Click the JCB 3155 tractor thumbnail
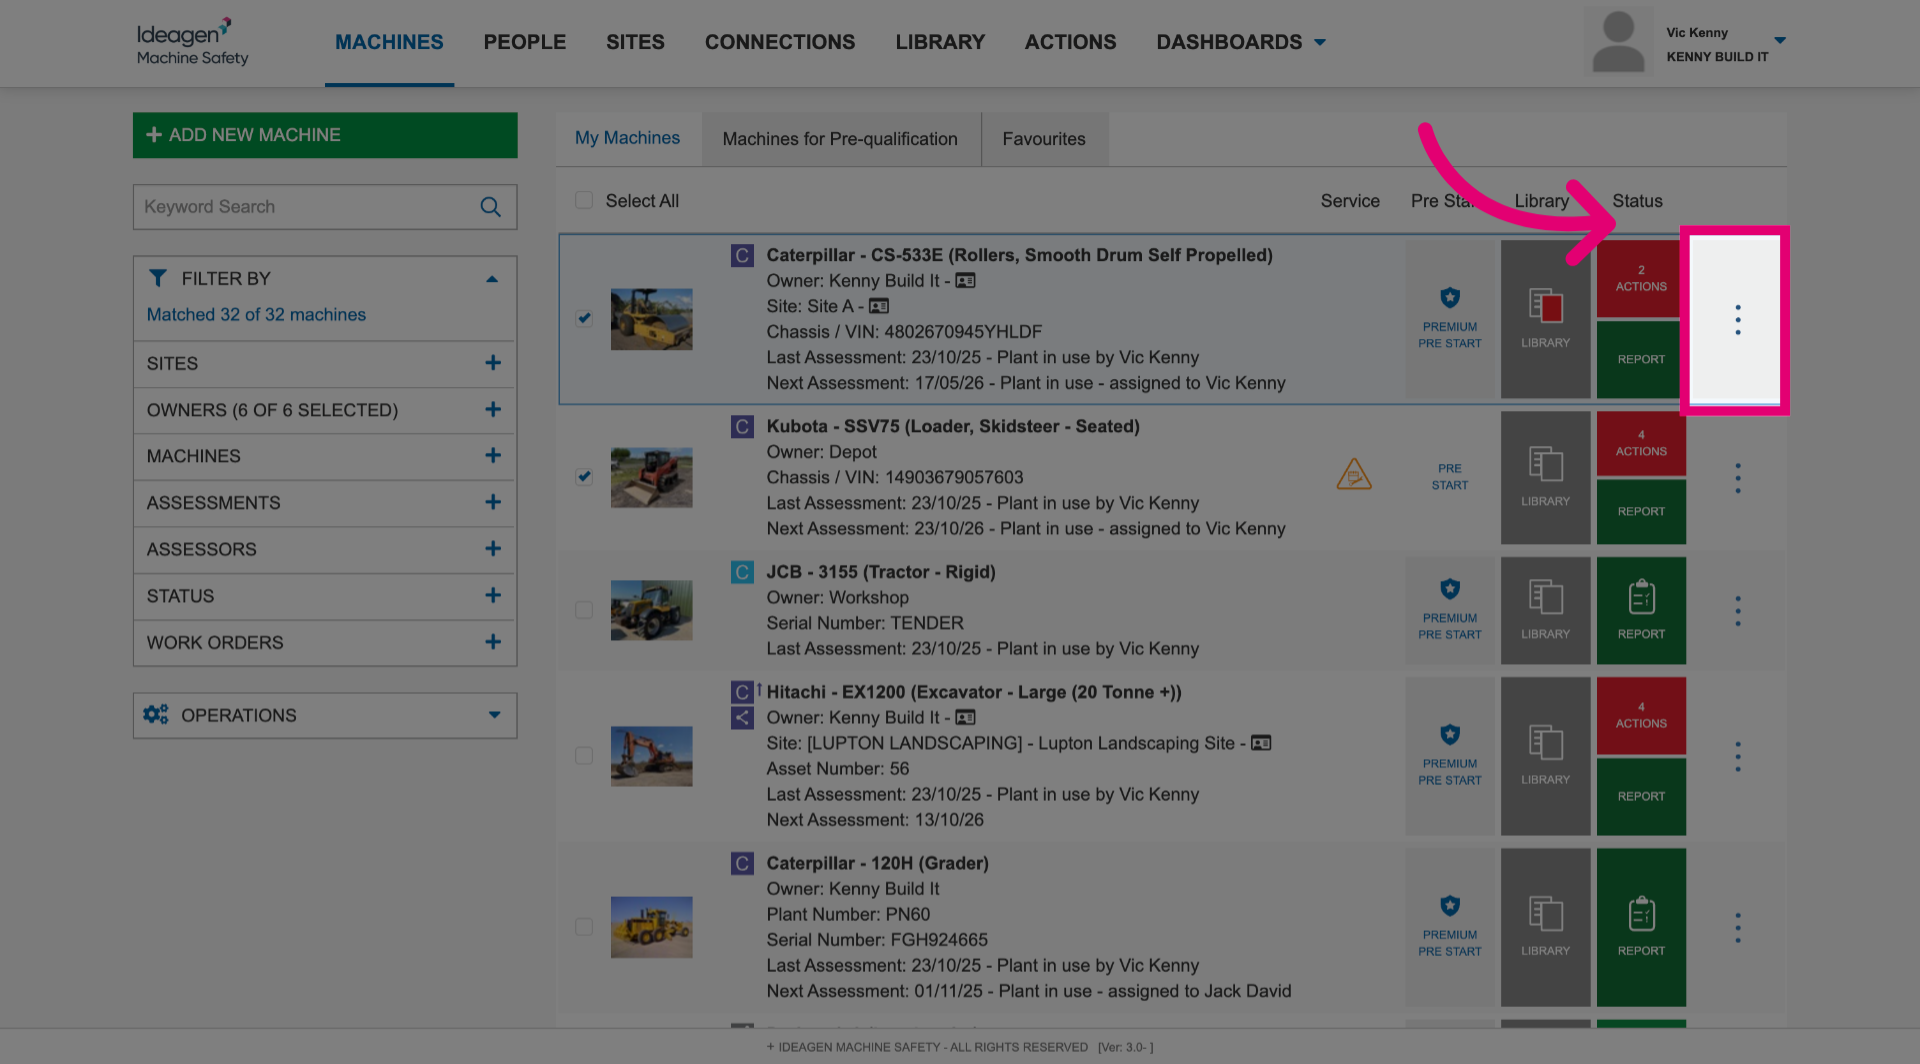1920x1064 pixels. (x=651, y=610)
